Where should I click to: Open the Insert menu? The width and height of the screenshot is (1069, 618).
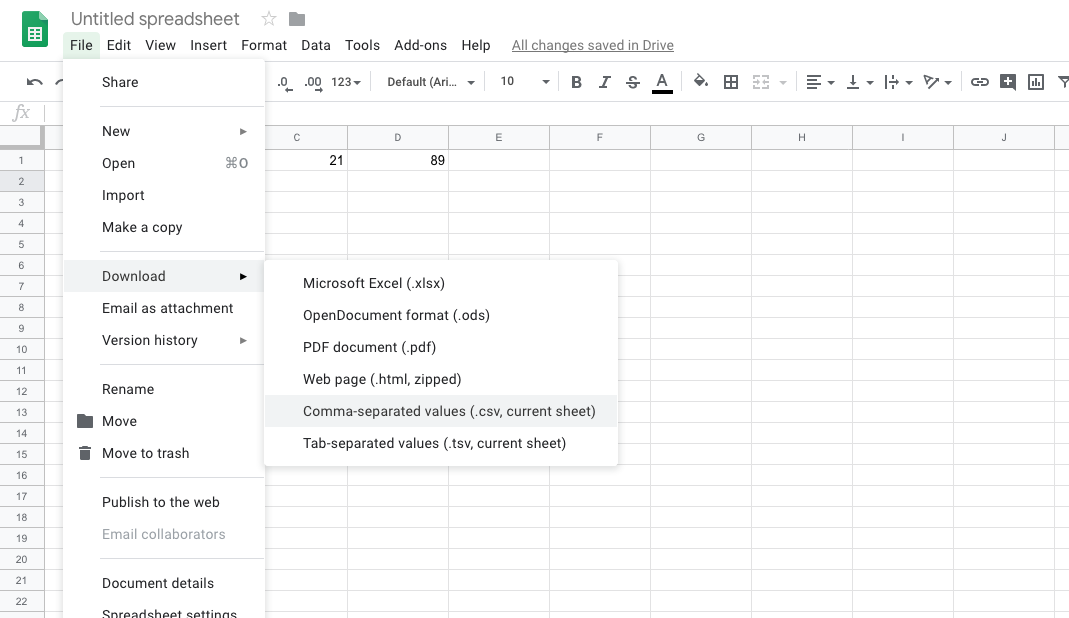point(208,45)
